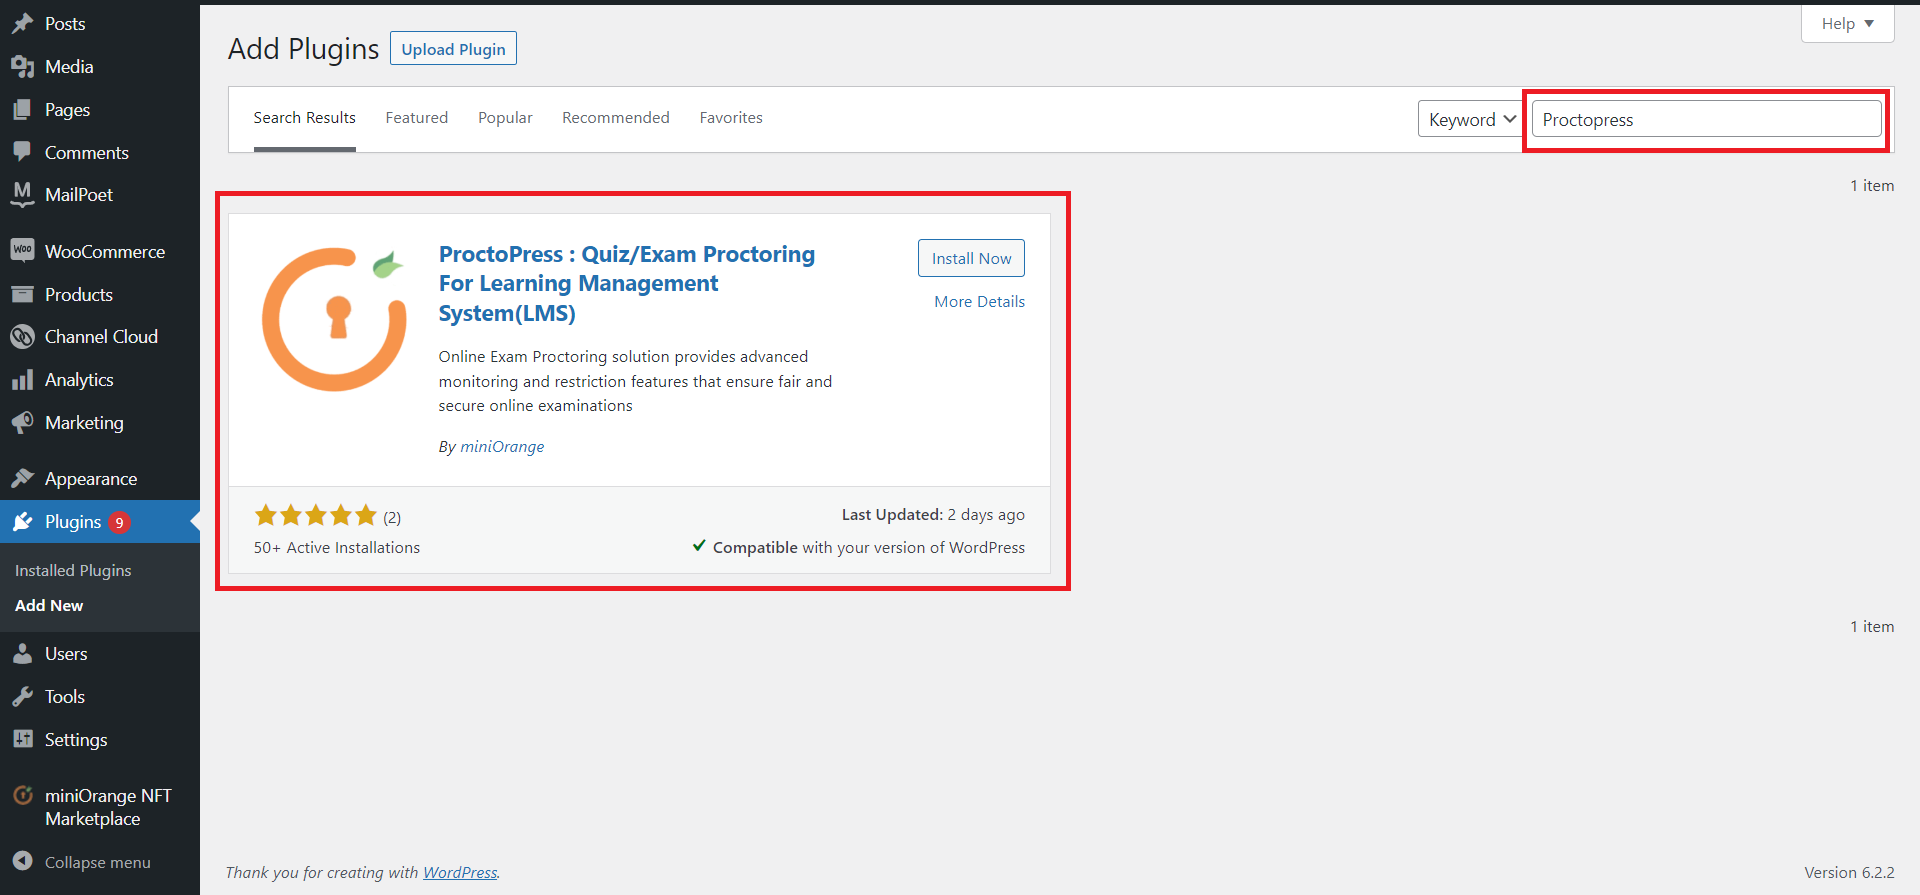The width and height of the screenshot is (1920, 895).
Task: Switch to the Featured tab
Action: [417, 118]
